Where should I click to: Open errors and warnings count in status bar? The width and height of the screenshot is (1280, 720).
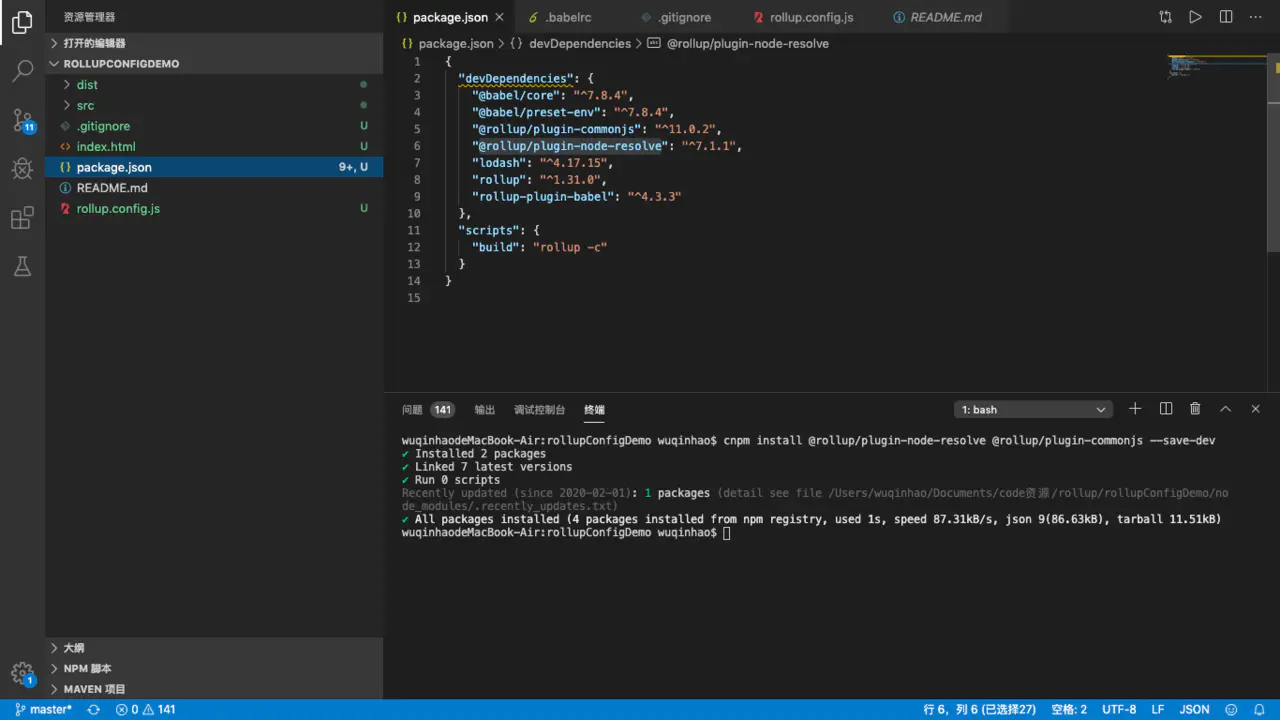146,710
